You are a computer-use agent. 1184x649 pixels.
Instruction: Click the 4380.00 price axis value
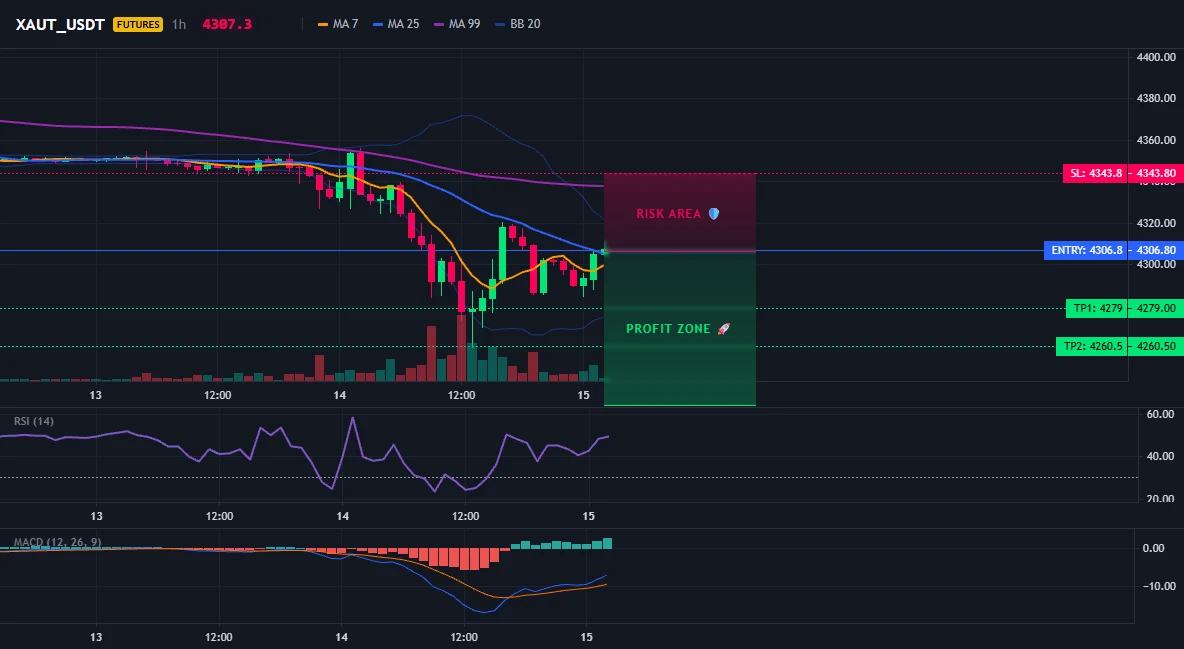pos(1156,98)
